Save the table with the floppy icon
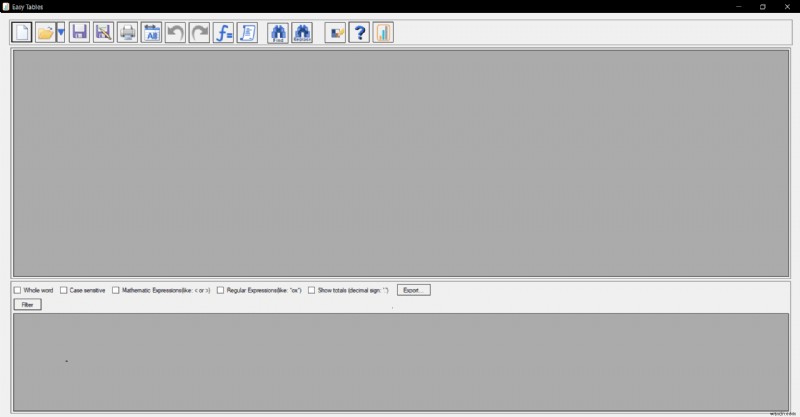Image resolution: width=800 pixels, height=417 pixels. [79, 33]
